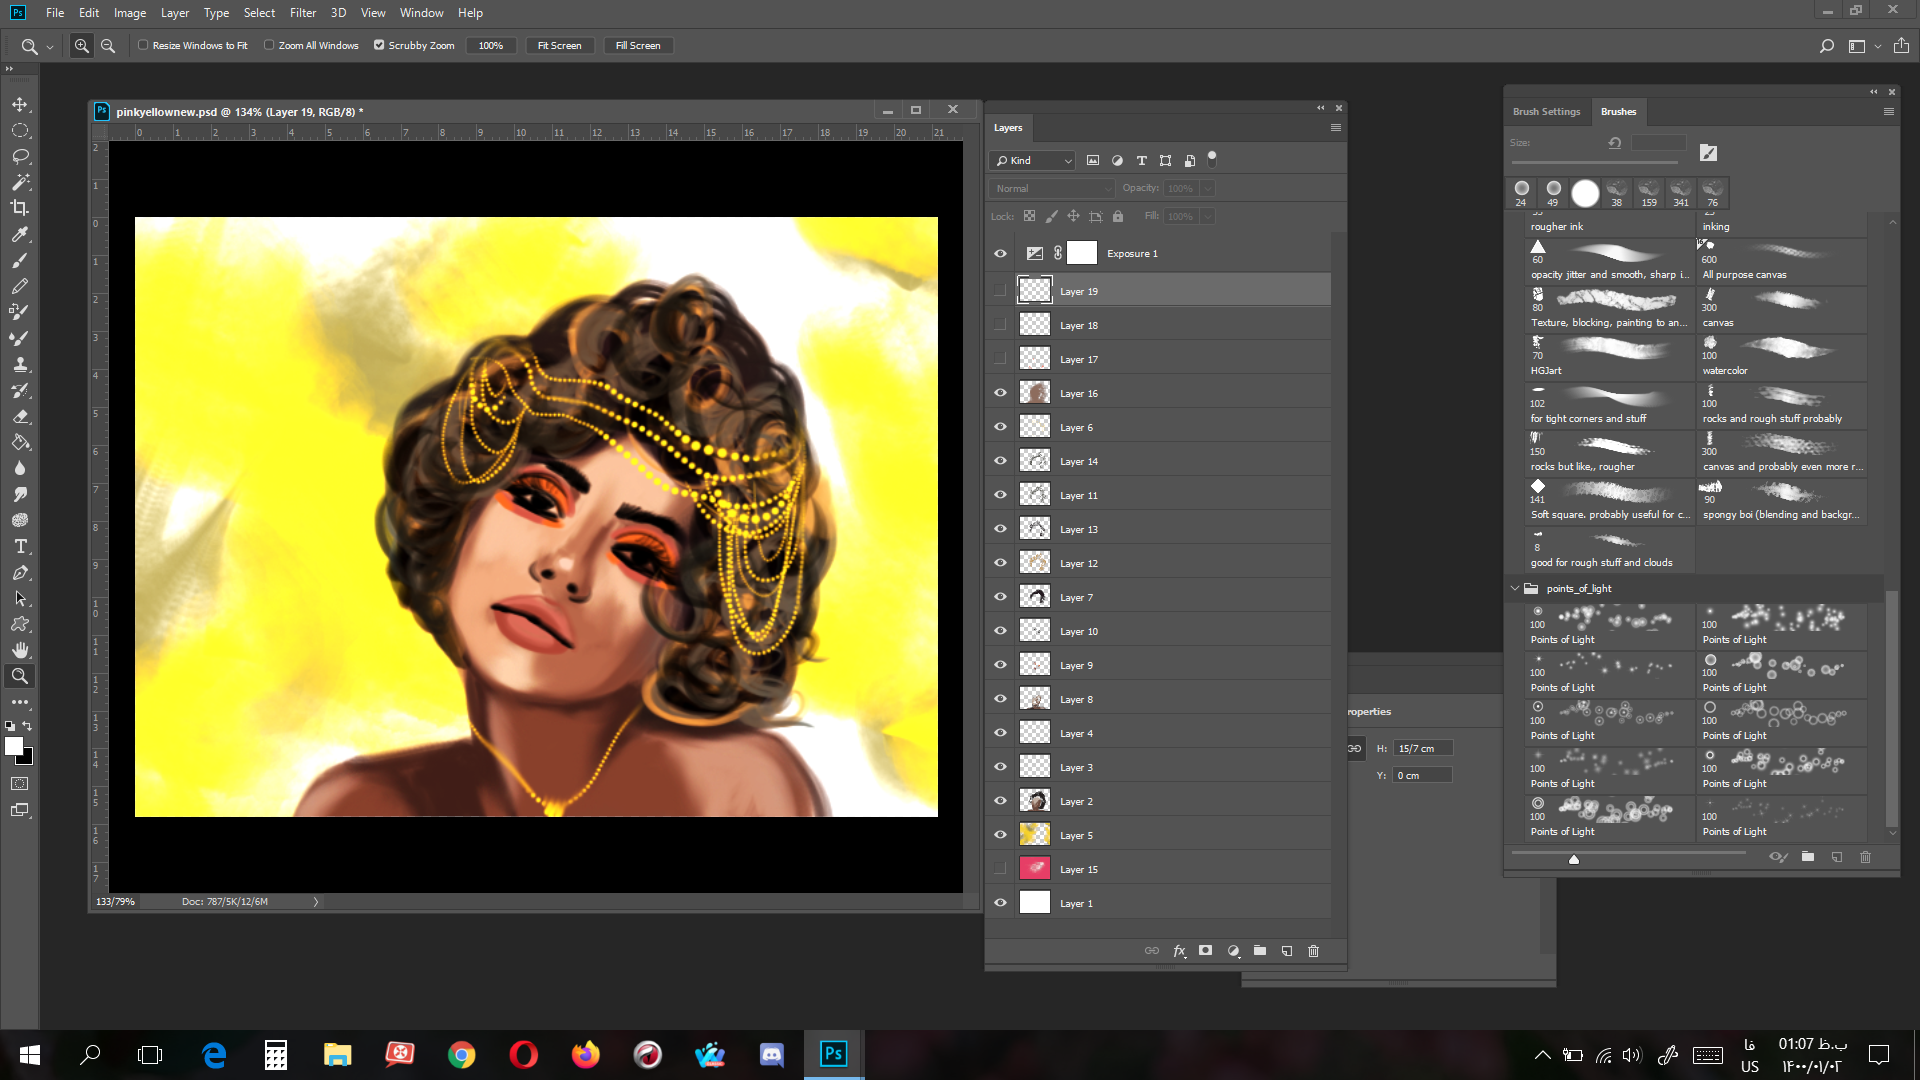Create a new layer group
Screen dimensions: 1920x1080
pos(1260,951)
